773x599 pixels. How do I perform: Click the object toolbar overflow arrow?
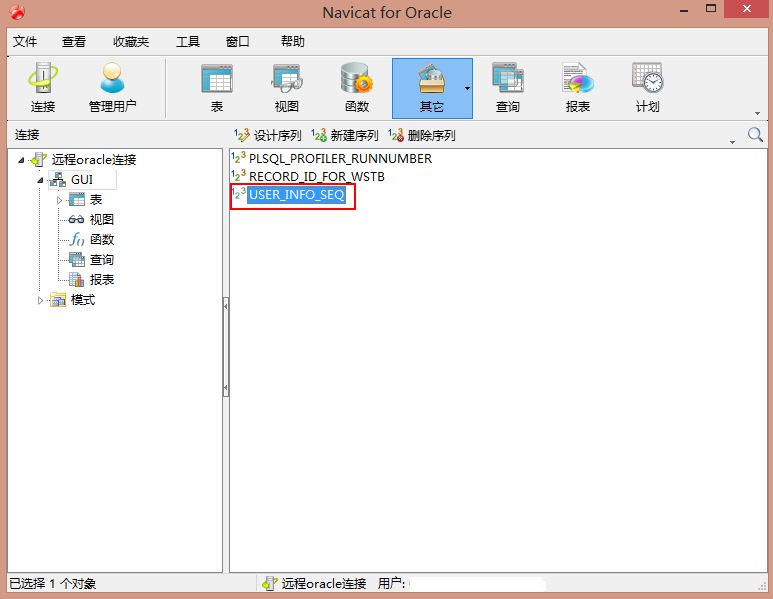tap(732, 142)
